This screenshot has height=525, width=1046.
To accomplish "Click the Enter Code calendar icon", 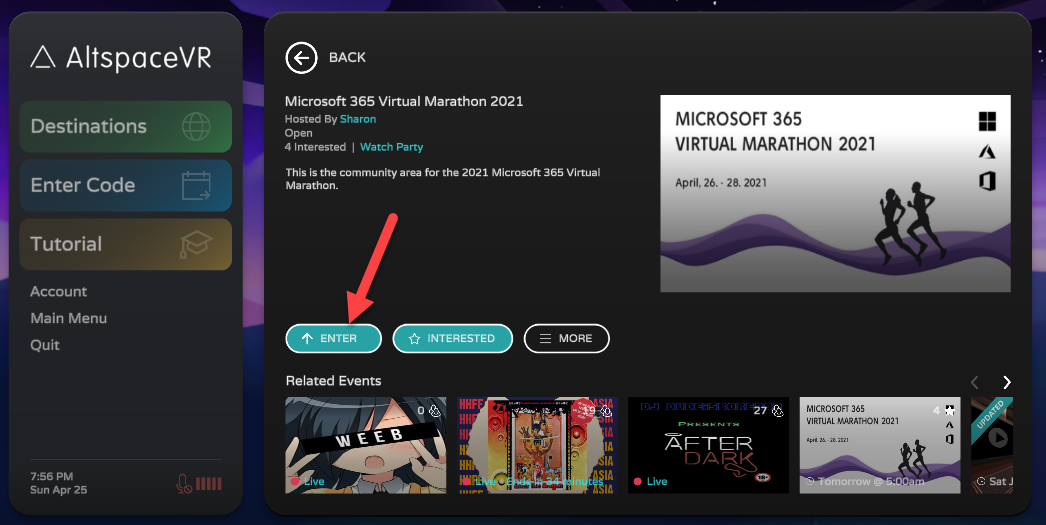I will click(x=196, y=185).
